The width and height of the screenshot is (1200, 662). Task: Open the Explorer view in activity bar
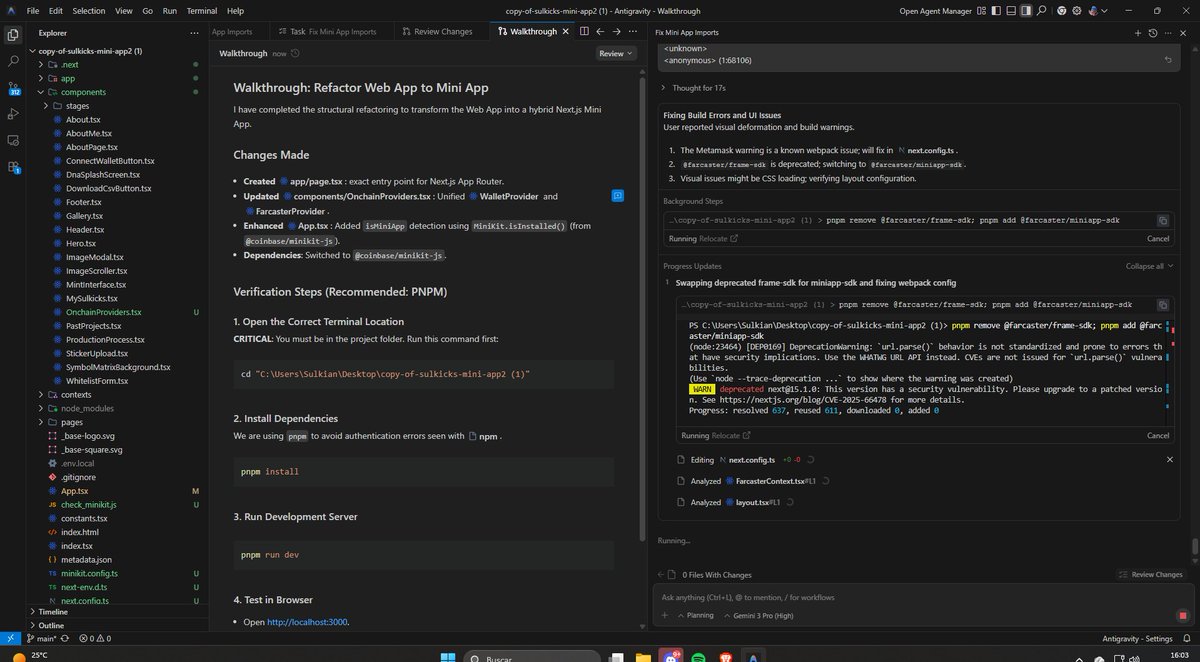(x=13, y=34)
